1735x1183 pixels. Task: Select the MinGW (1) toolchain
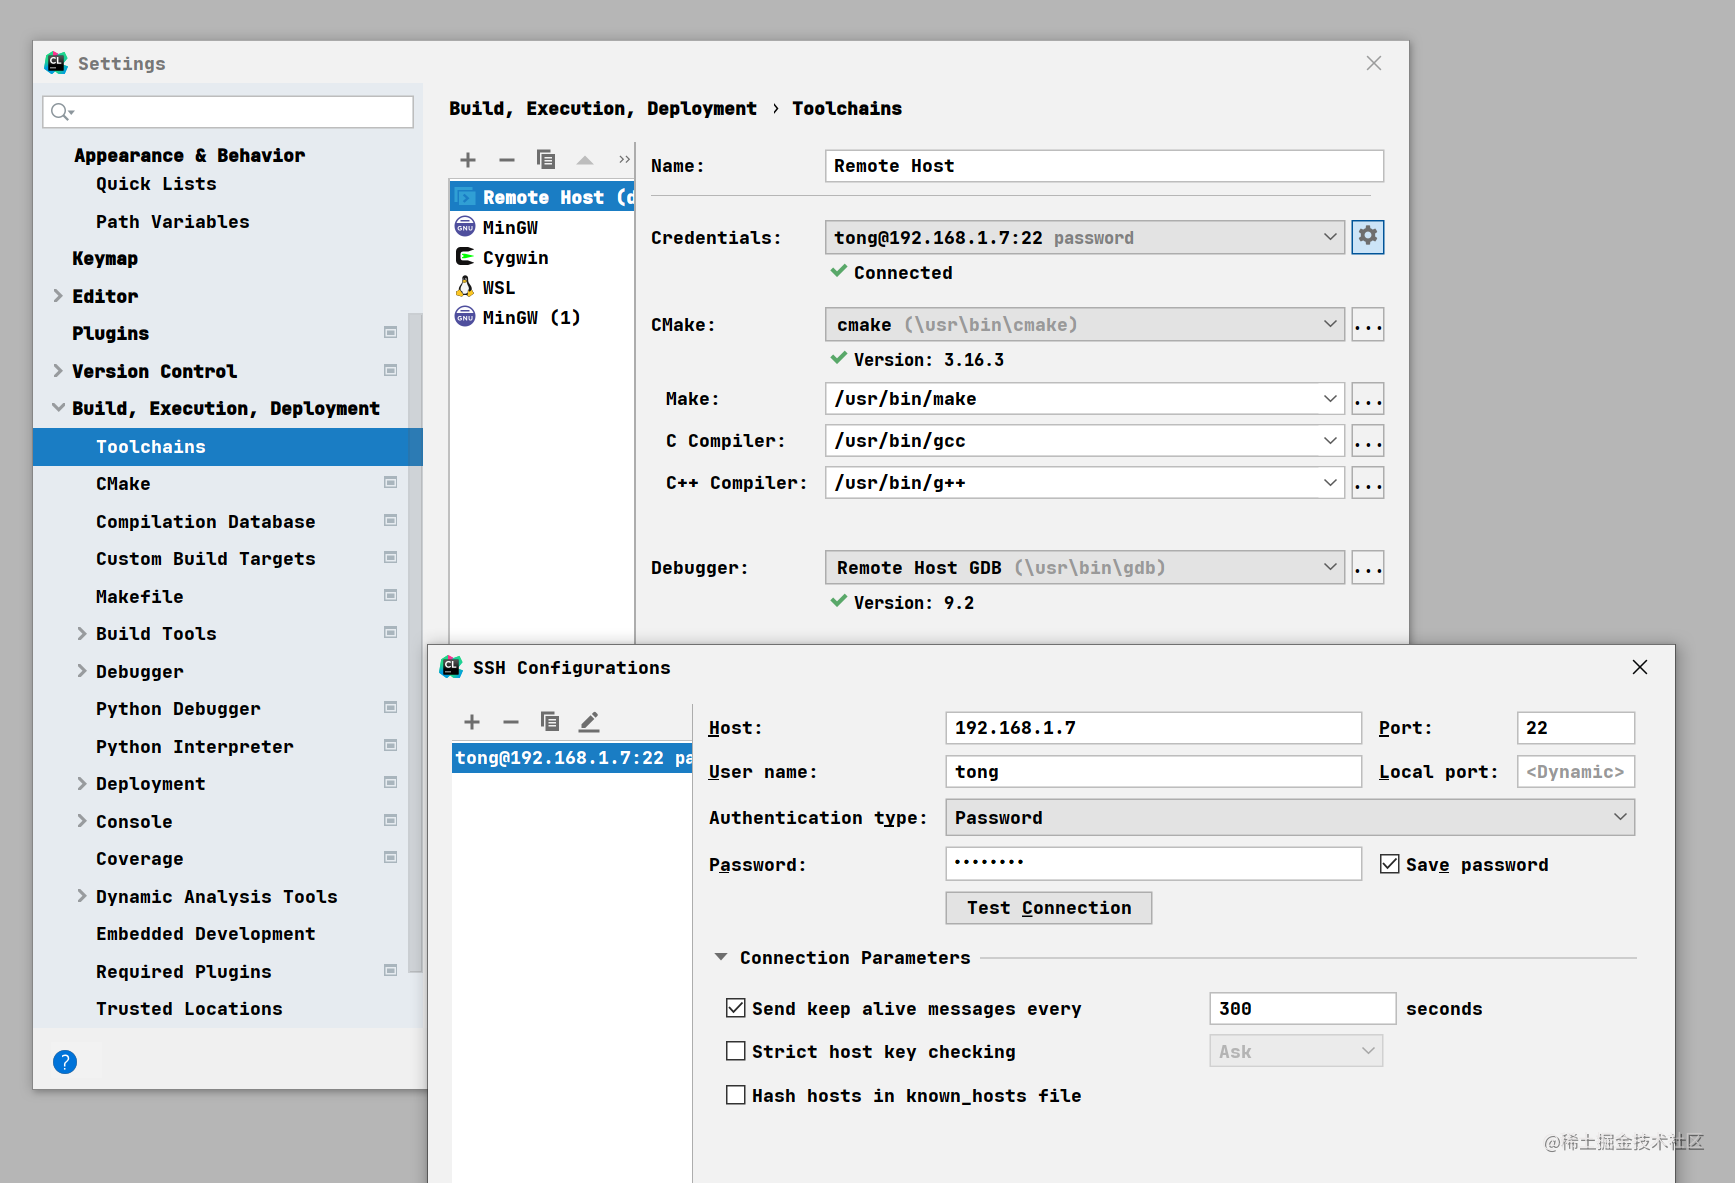coord(541,317)
